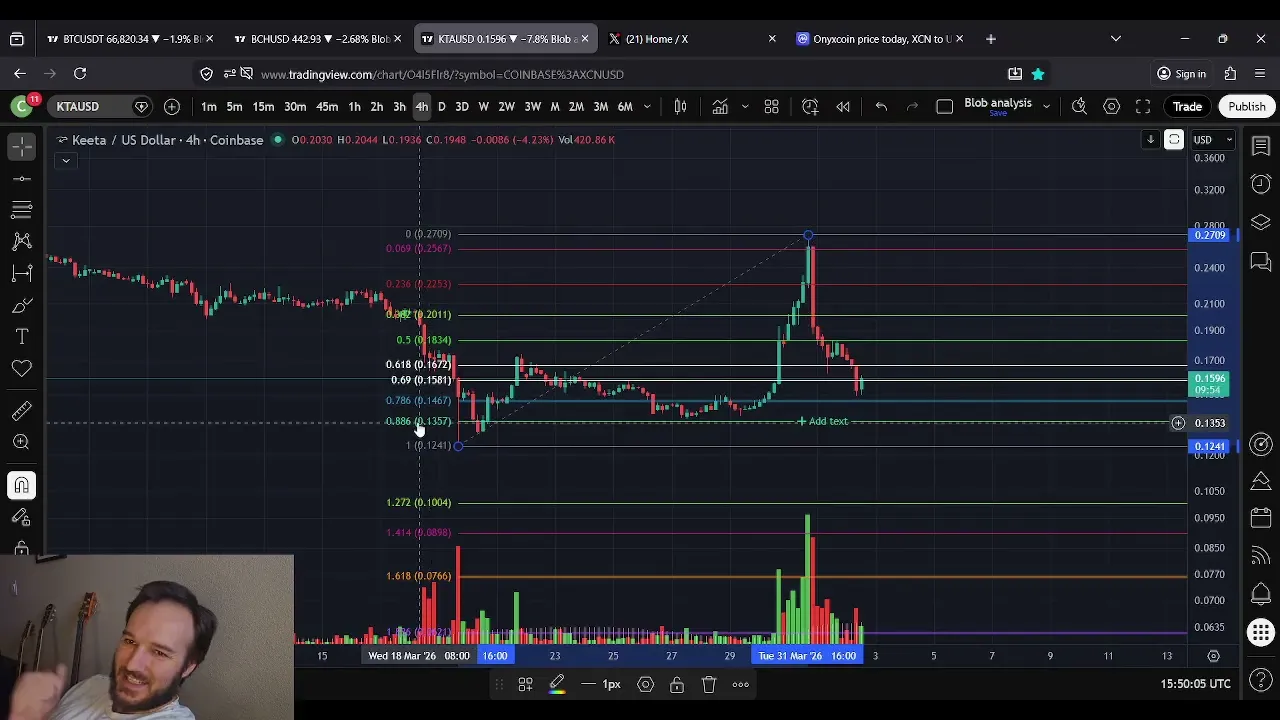The width and height of the screenshot is (1280, 720).
Task: Open Notifications bell in right sidebar
Action: pos(1261,594)
